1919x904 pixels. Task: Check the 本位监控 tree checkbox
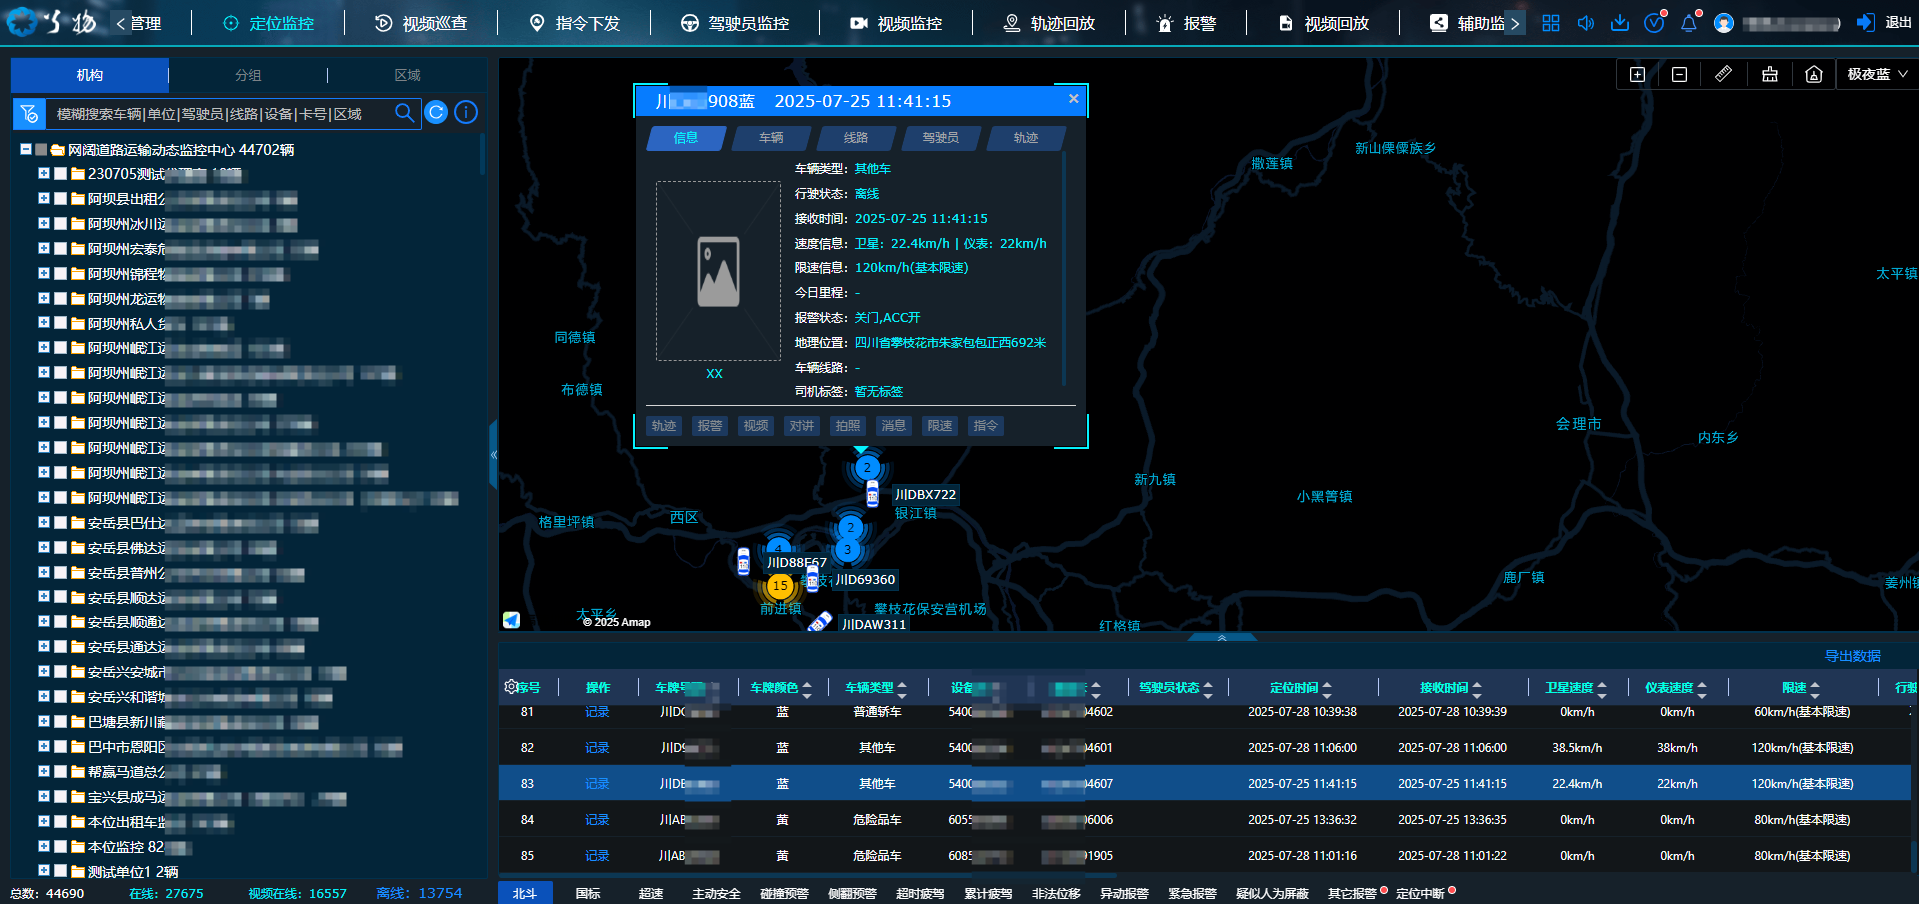click(x=61, y=846)
